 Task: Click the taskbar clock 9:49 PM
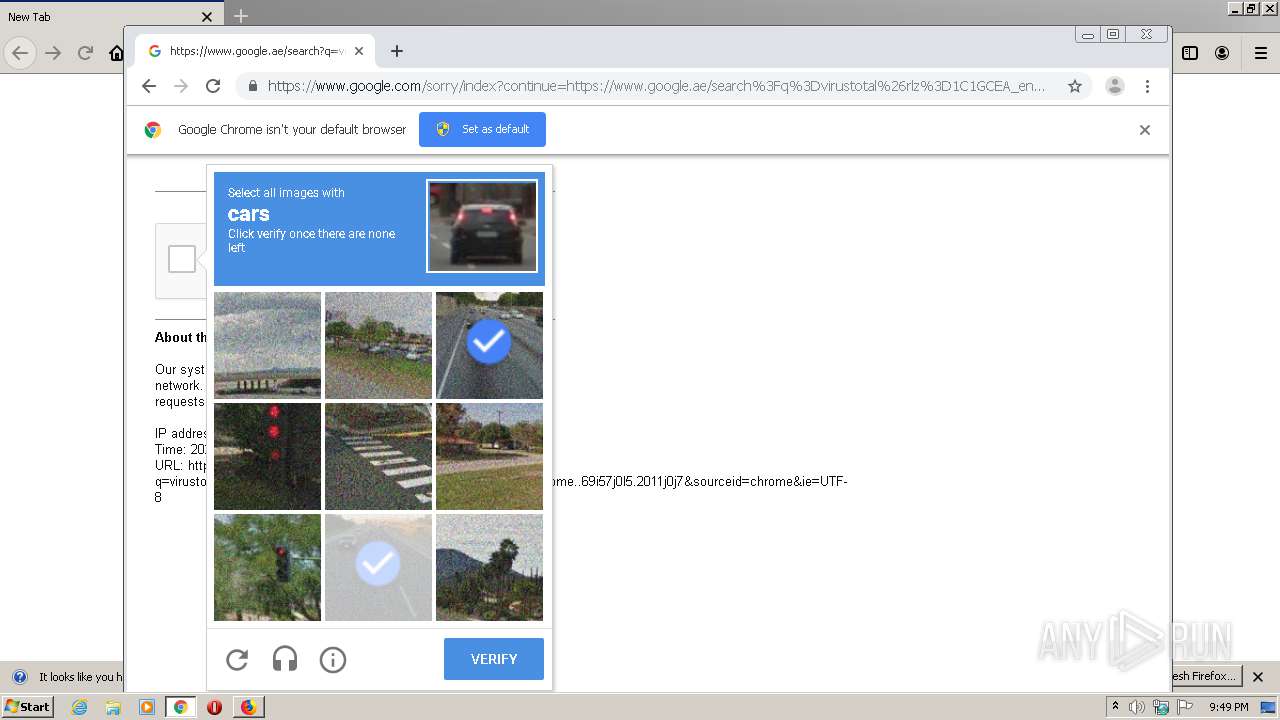tap(1229, 707)
